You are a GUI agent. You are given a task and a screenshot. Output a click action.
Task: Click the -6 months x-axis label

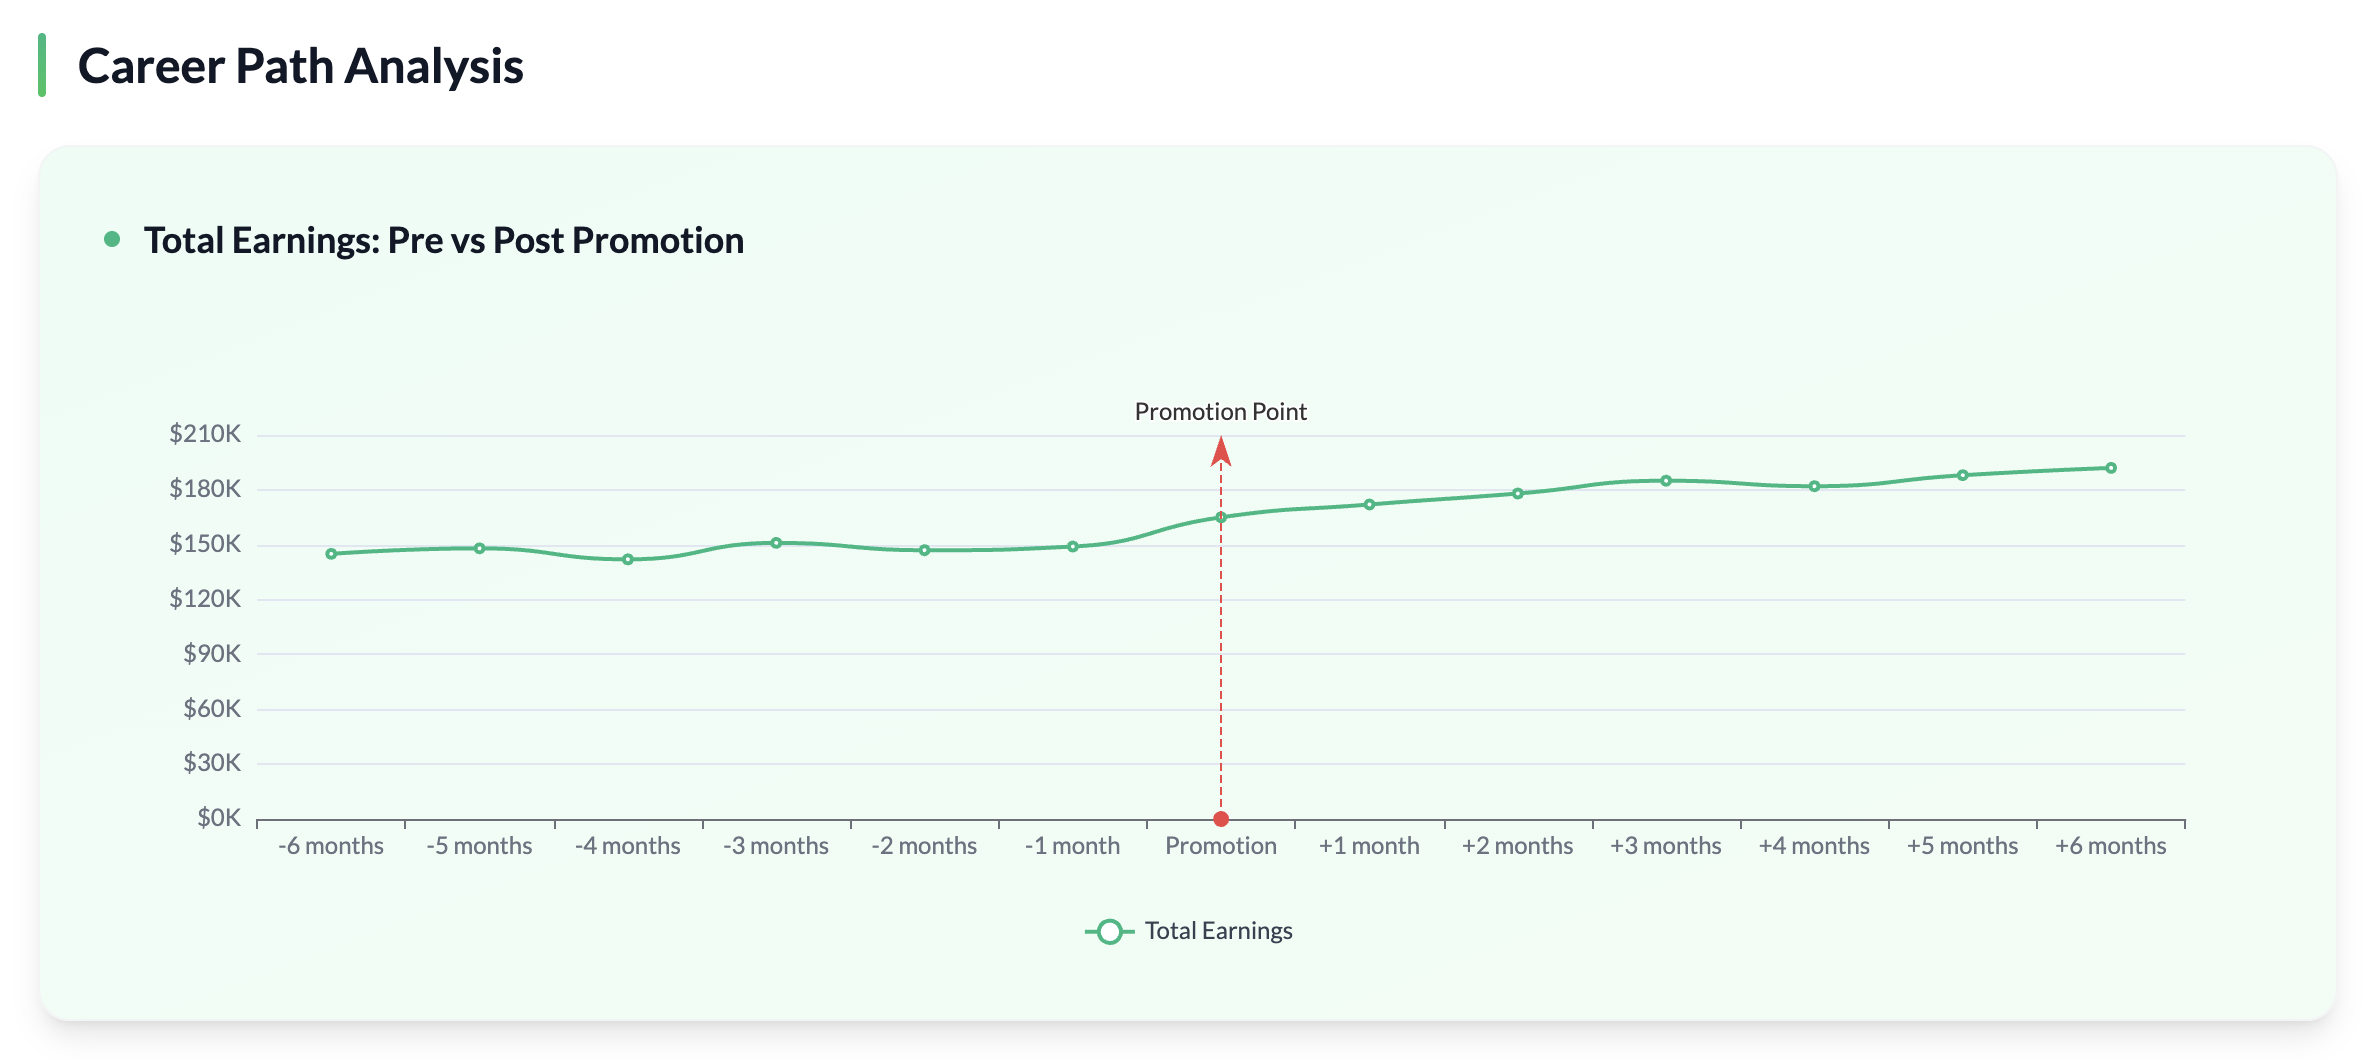click(x=331, y=846)
